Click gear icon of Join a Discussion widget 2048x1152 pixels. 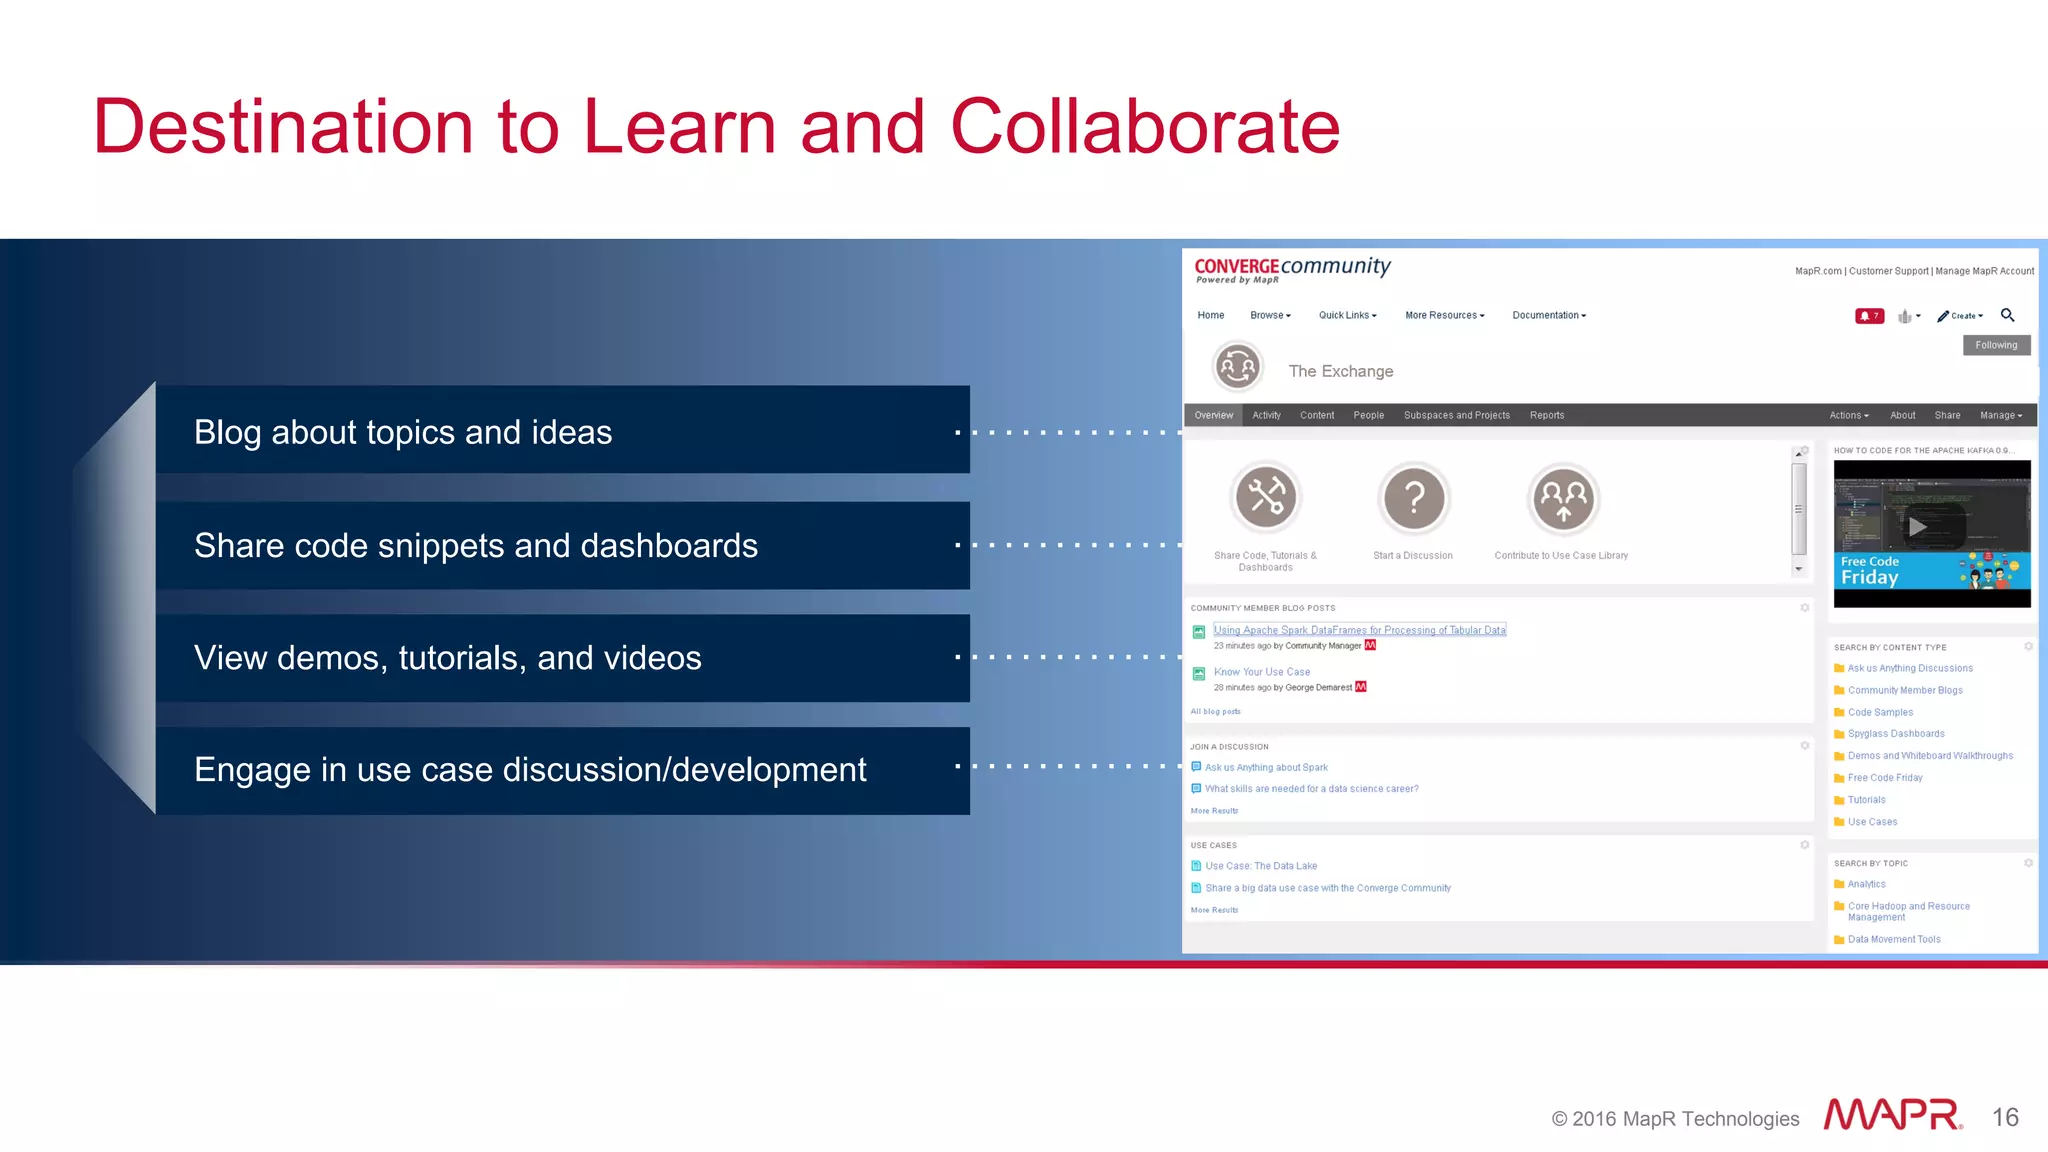tap(1805, 746)
